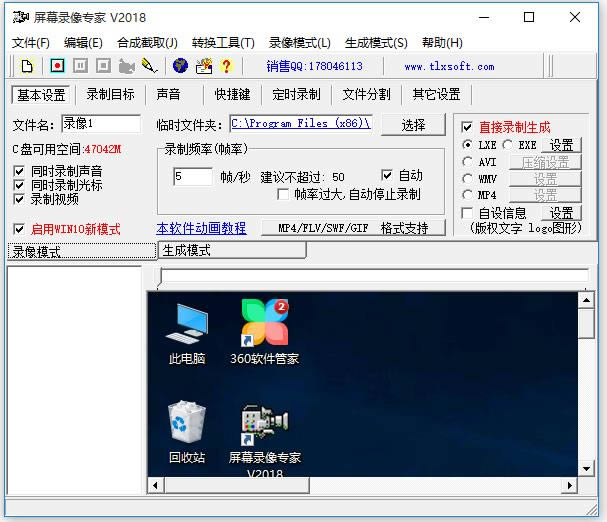607x522 pixels.
Task: Switch to the 其它设置 tab
Action: tap(436, 94)
